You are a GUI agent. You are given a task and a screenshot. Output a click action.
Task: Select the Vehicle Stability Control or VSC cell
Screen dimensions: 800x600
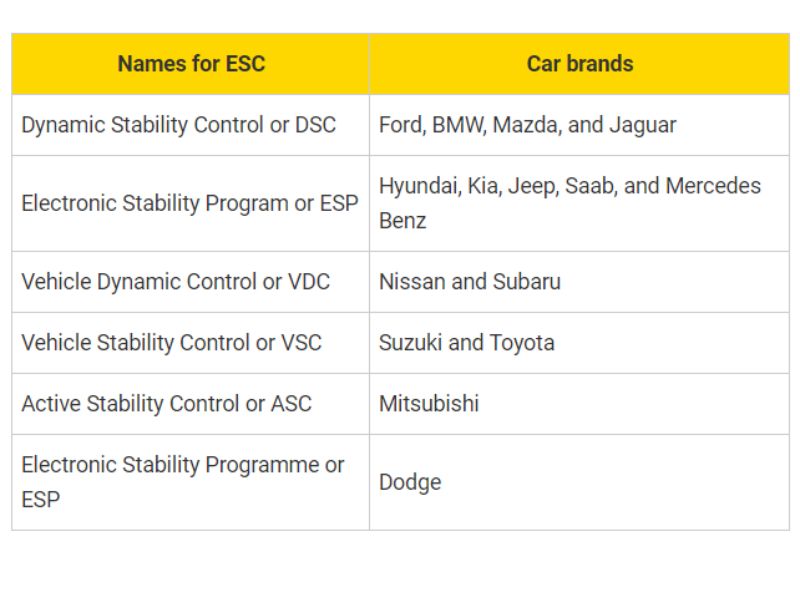click(x=172, y=343)
